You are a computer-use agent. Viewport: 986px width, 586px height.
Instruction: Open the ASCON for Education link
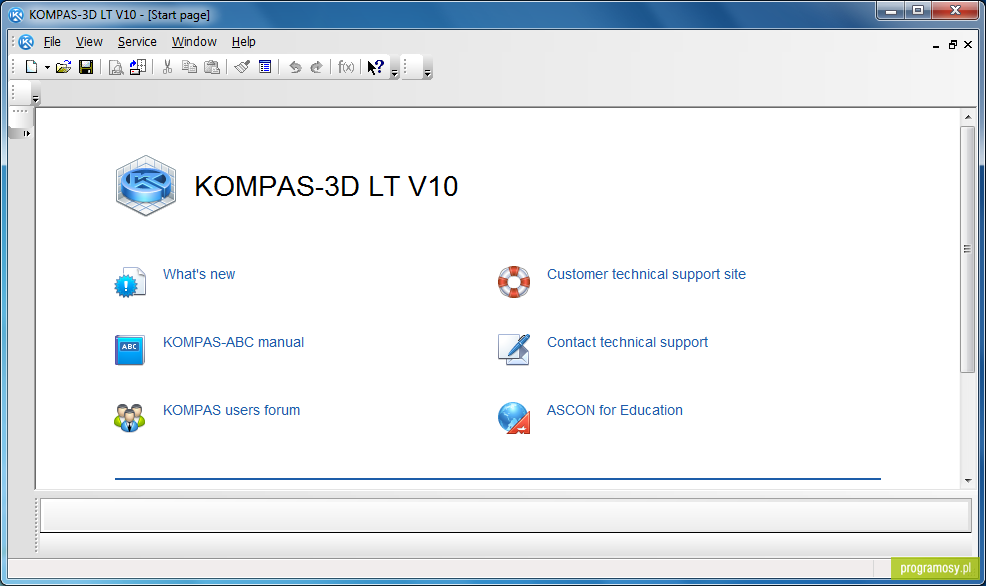pyautogui.click(x=614, y=410)
